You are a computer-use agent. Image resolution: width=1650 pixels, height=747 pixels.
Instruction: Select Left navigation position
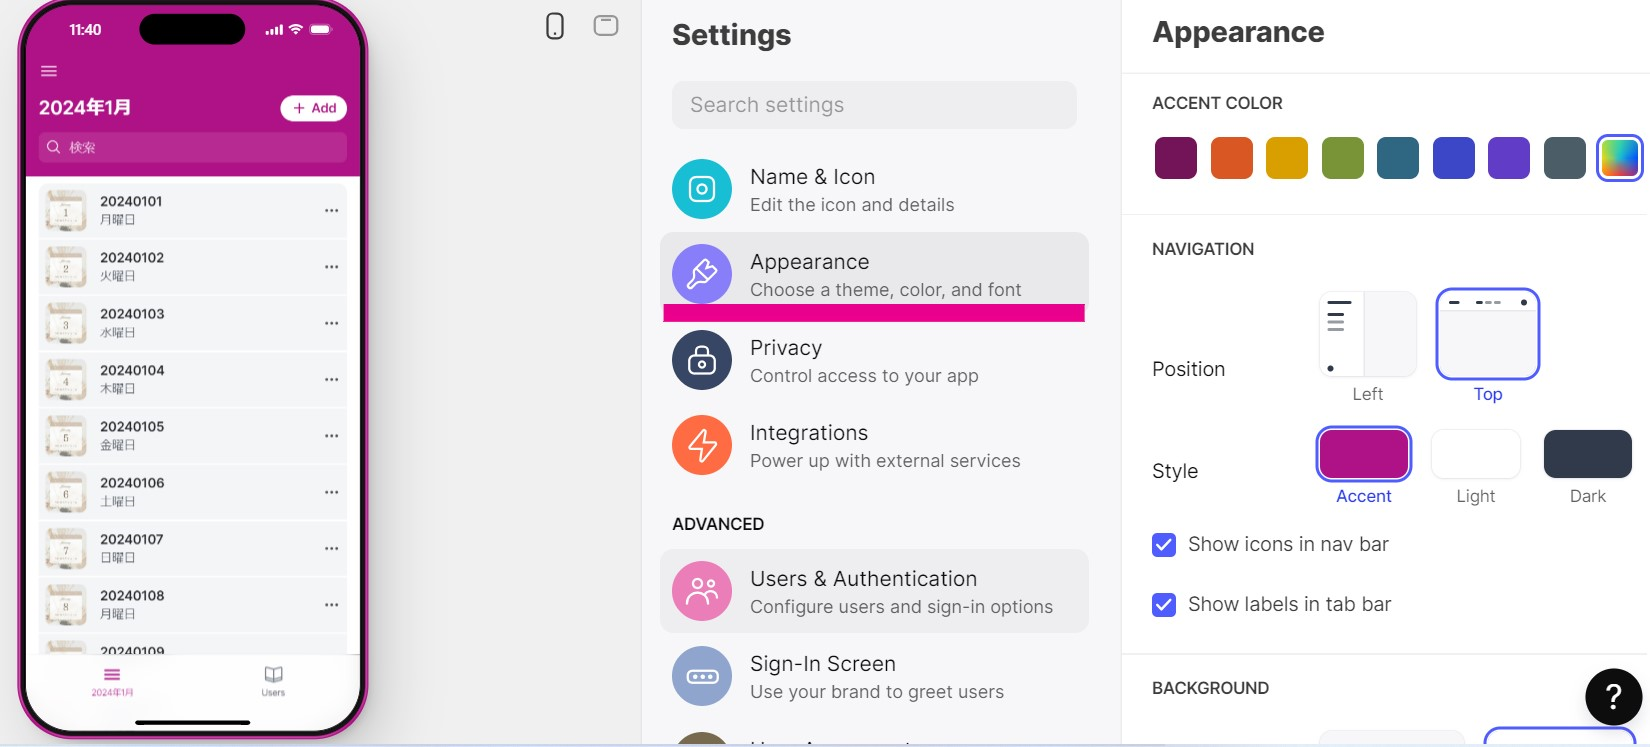pos(1368,334)
